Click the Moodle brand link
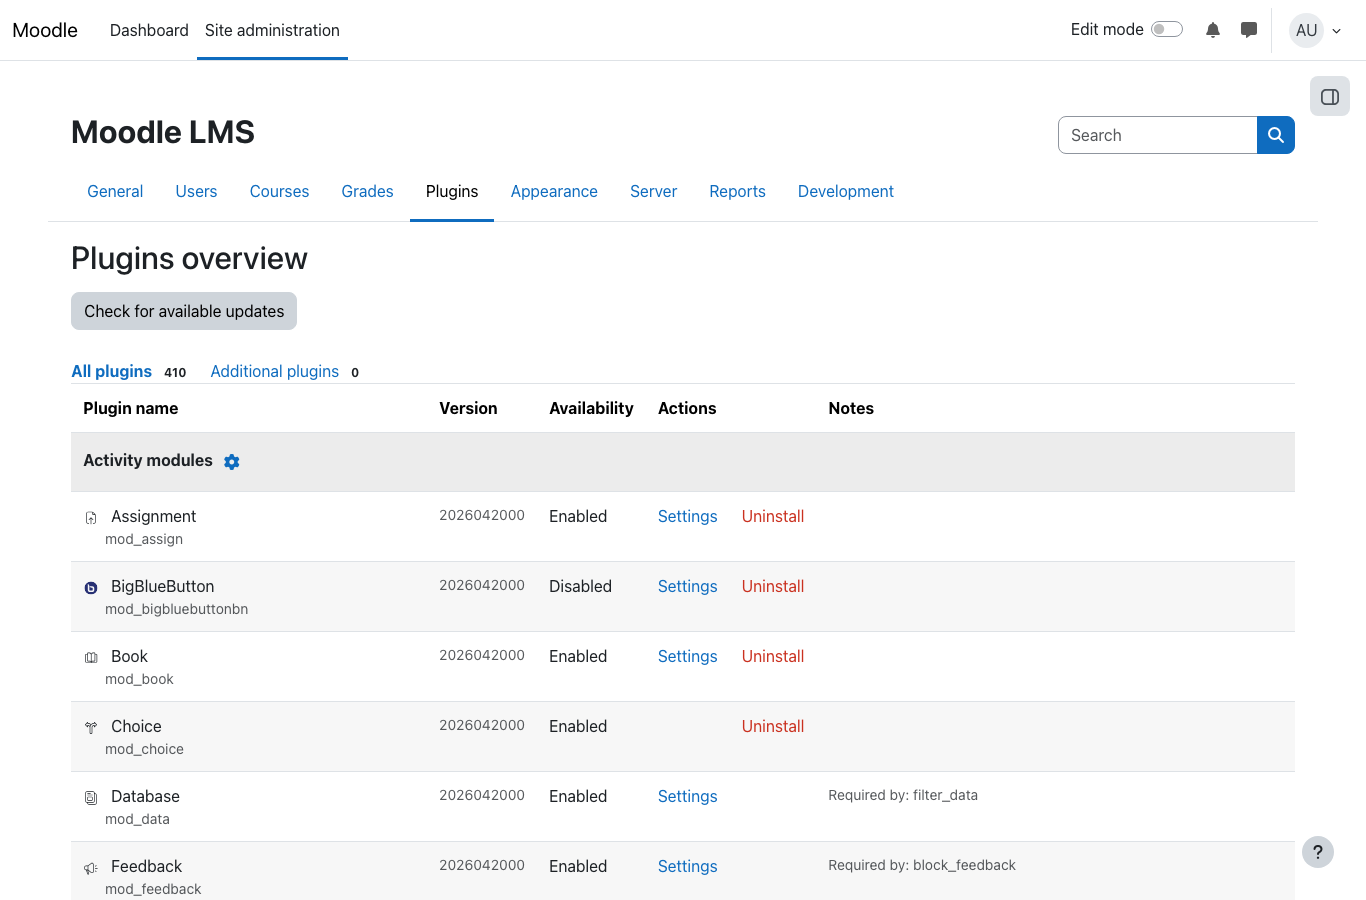Image resolution: width=1366 pixels, height=900 pixels. tap(45, 30)
